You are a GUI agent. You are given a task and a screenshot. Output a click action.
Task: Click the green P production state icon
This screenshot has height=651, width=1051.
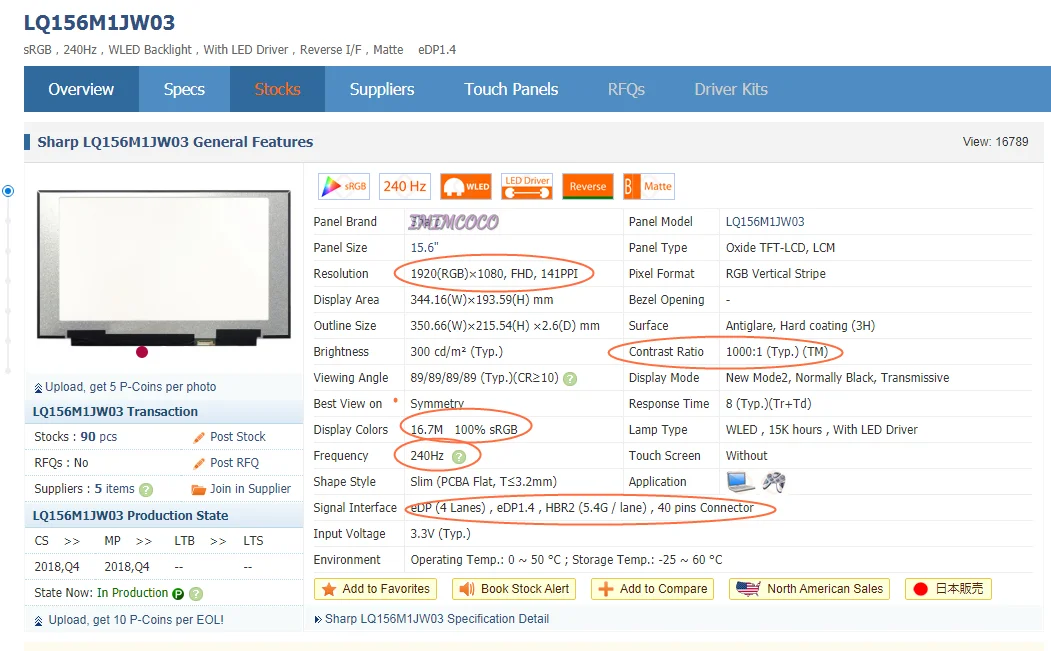(178, 594)
